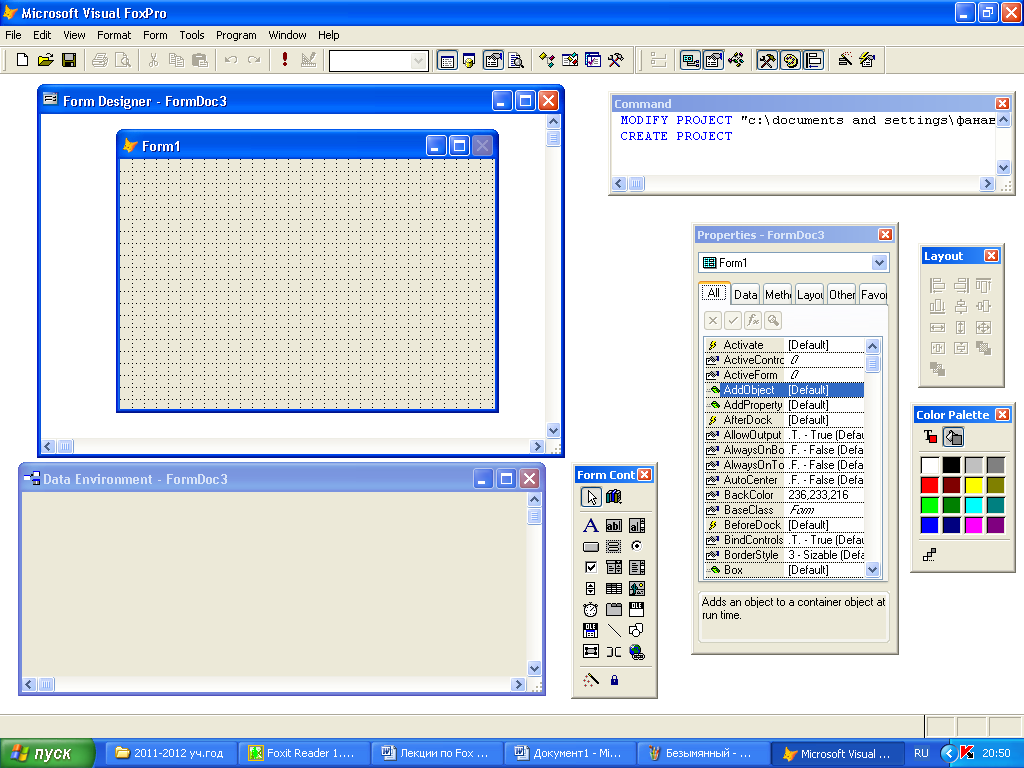This screenshot has height=768, width=1024.
Task: Toggle the Builder Lock wand icon
Action: click(x=591, y=680)
